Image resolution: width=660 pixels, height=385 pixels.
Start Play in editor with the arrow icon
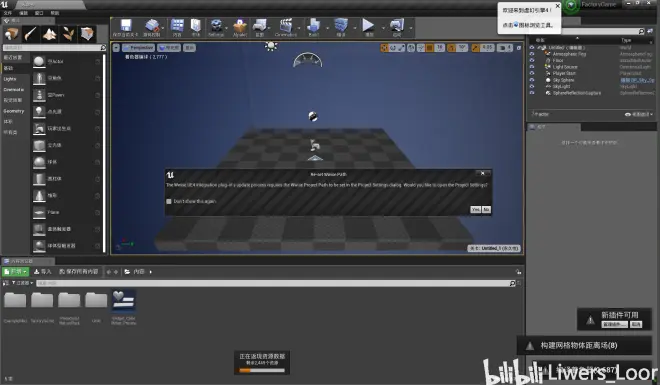368,25
